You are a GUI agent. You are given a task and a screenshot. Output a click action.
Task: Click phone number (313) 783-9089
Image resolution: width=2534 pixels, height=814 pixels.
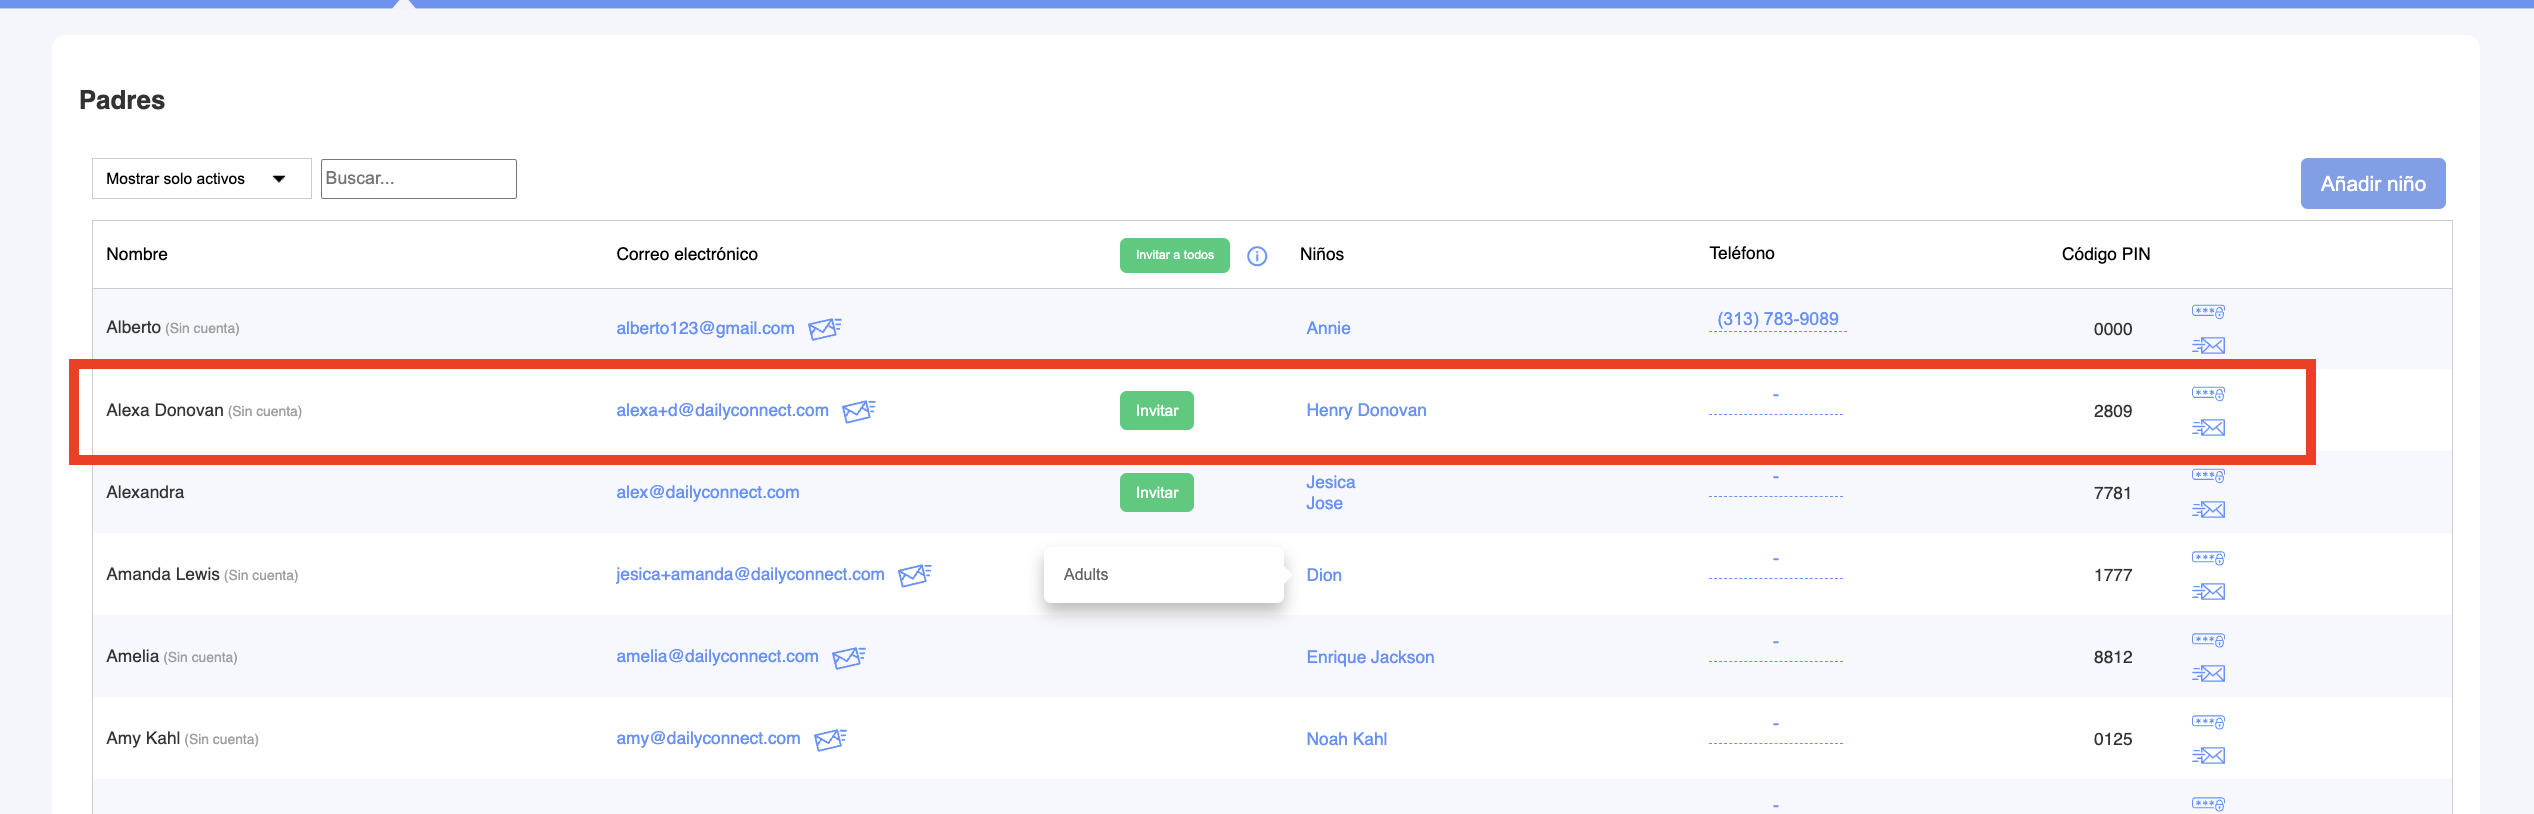click(1777, 319)
